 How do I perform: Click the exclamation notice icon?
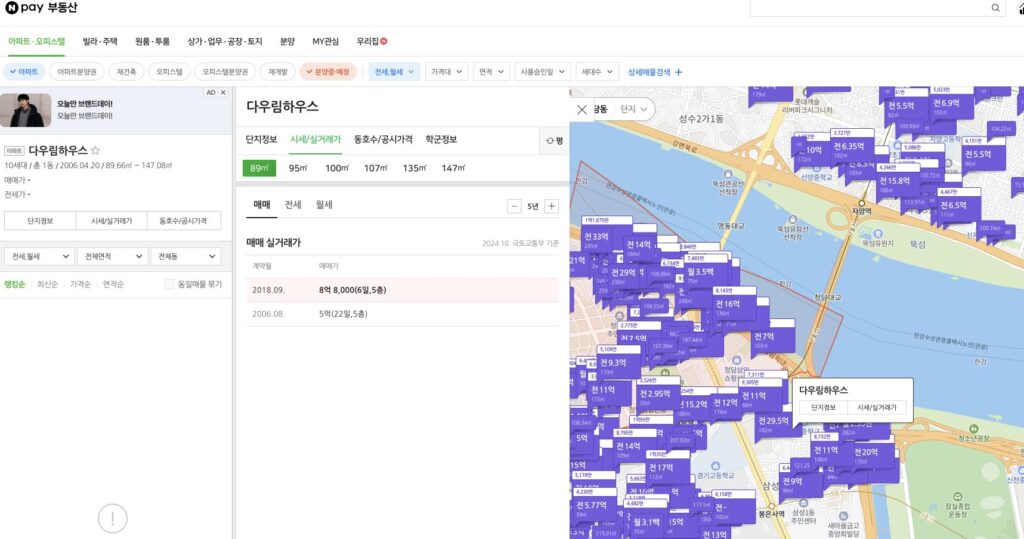tap(112, 519)
